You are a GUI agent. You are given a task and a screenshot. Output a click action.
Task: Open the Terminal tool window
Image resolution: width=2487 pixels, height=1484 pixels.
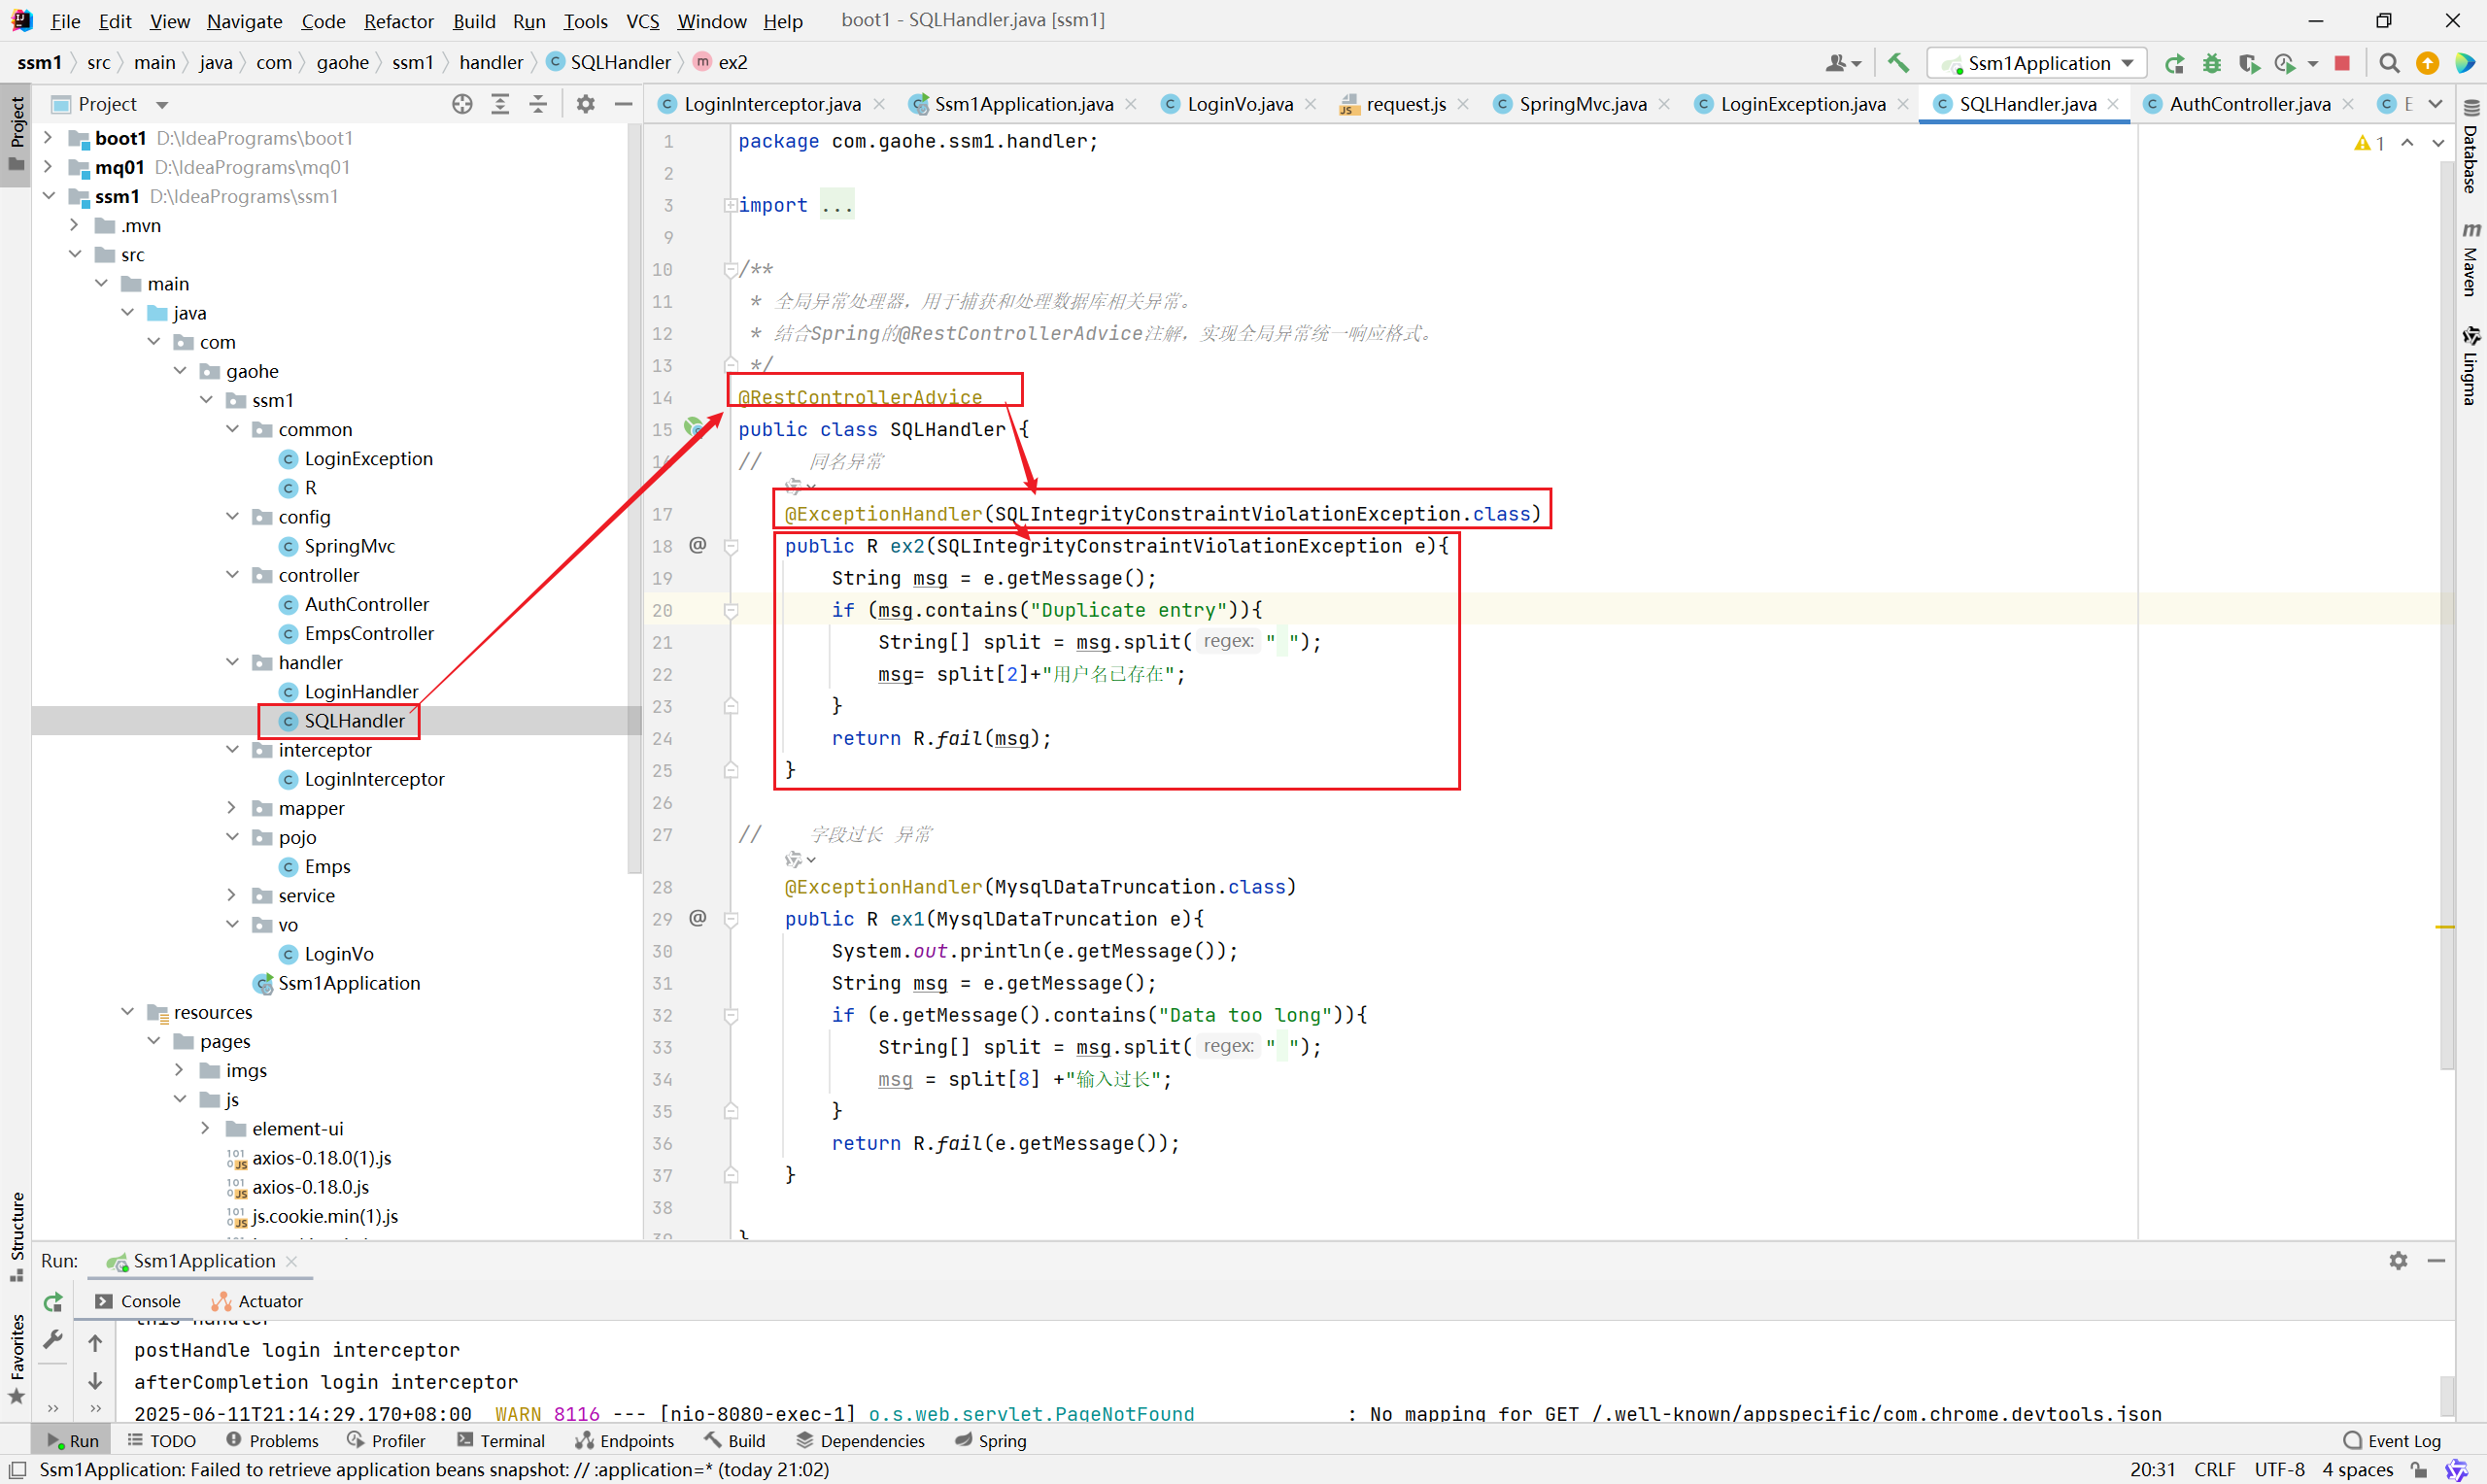501,1440
